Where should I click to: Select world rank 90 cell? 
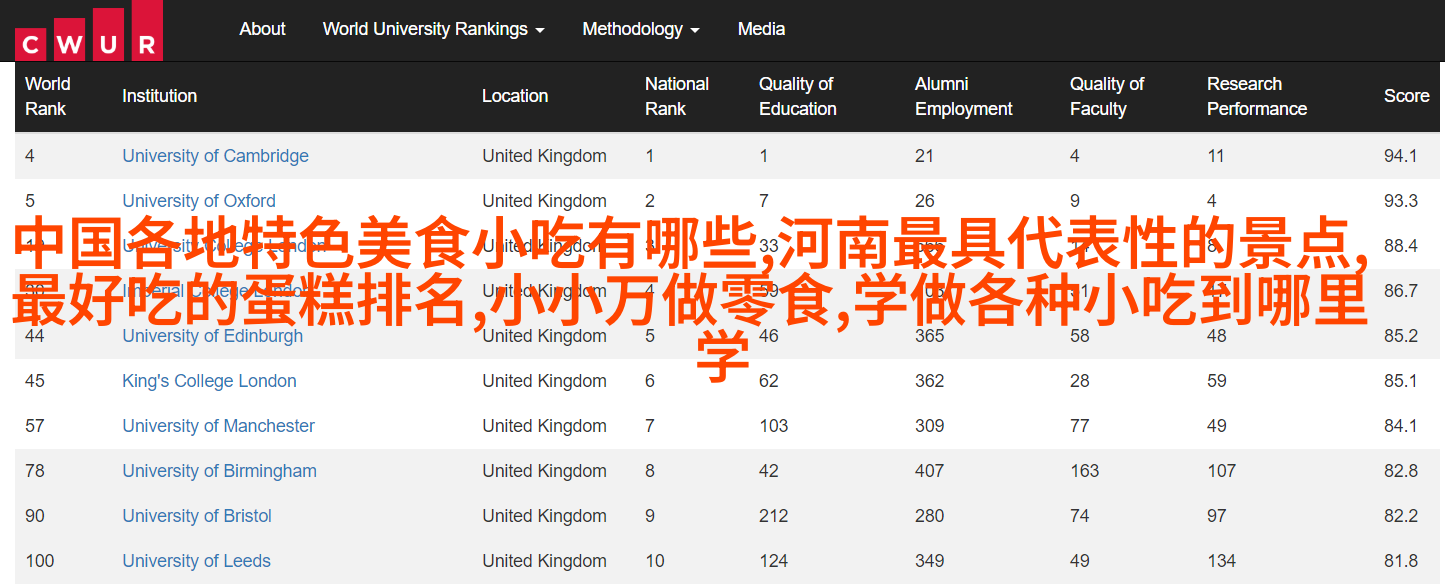(35, 516)
